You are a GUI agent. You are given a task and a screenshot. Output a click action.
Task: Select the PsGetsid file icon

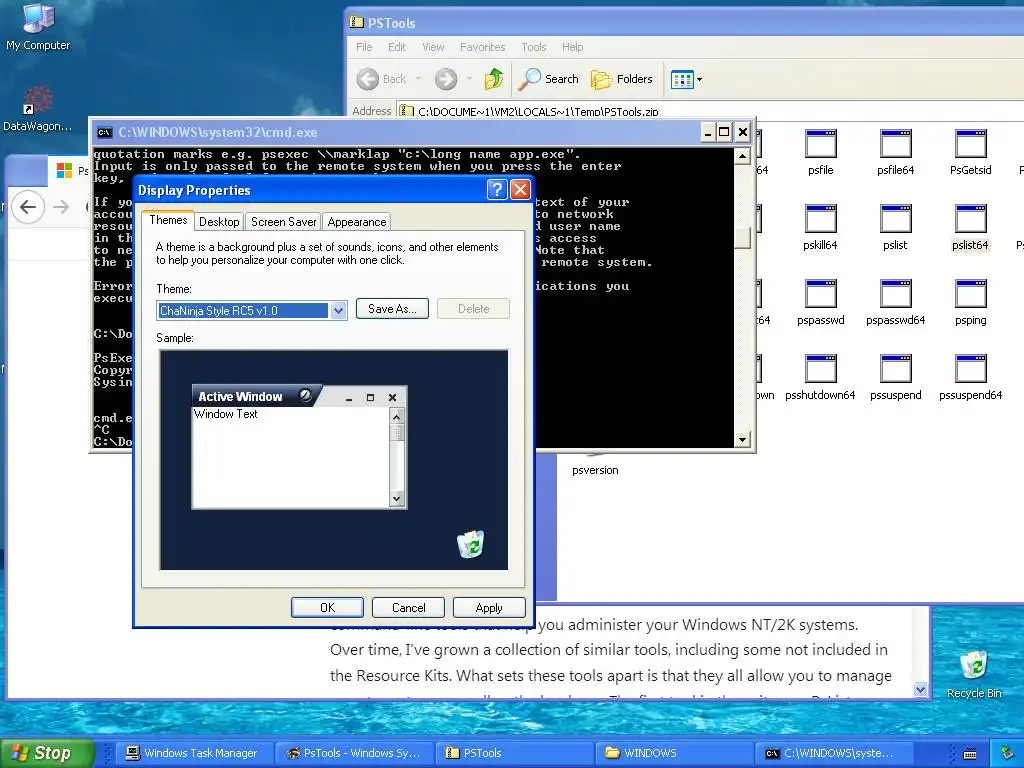pyautogui.click(x=970, y=152)
